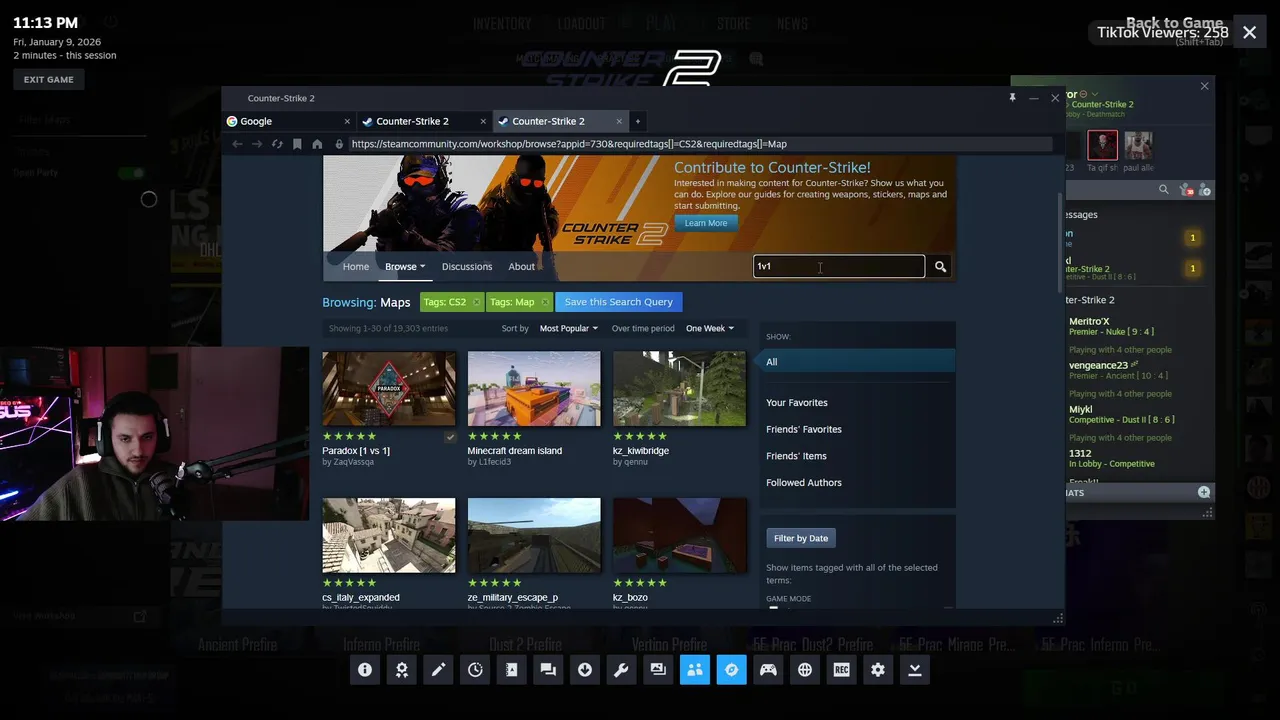
Task: Click the browser back arrow
Action: click(237, 144)
